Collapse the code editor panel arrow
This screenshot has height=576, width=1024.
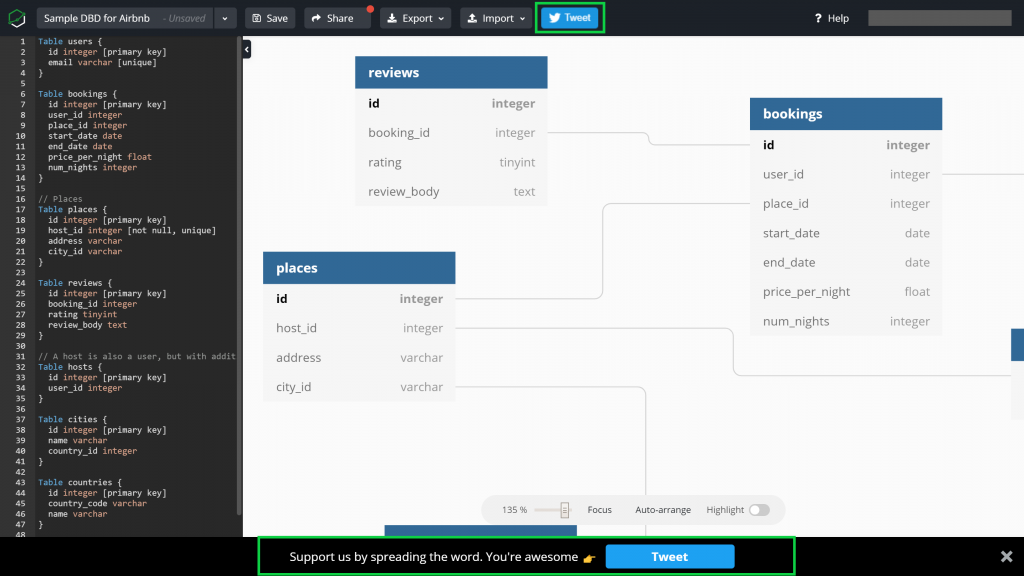point(247,49)
